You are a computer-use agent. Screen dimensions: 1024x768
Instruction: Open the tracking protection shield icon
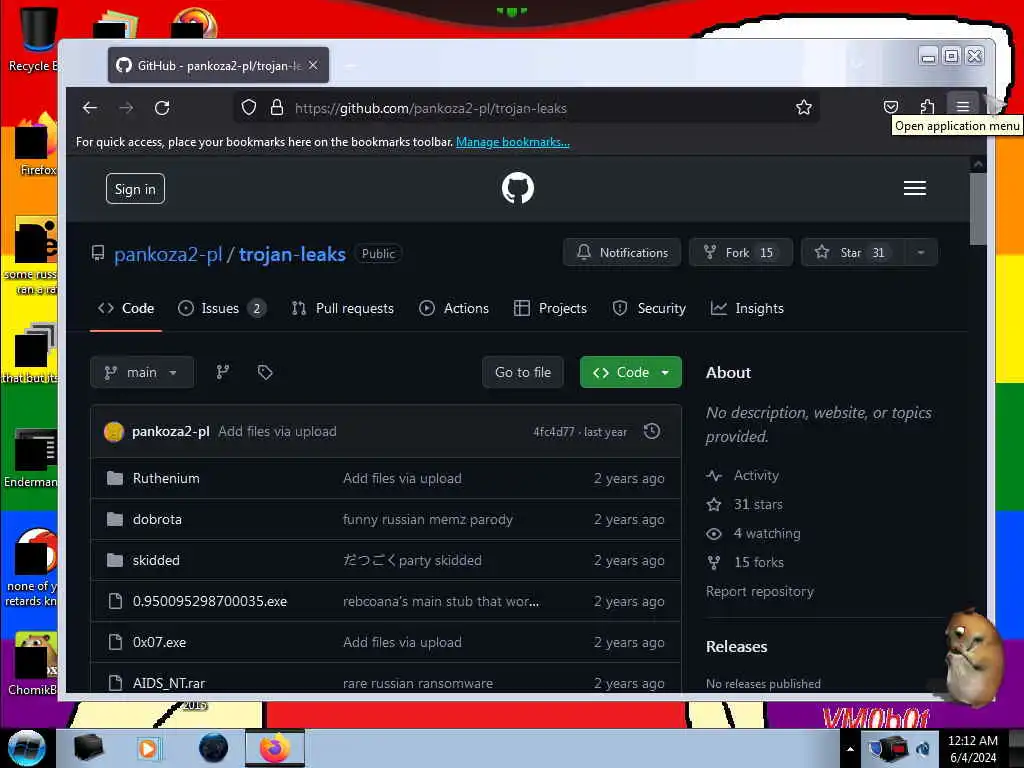(249, 107)
